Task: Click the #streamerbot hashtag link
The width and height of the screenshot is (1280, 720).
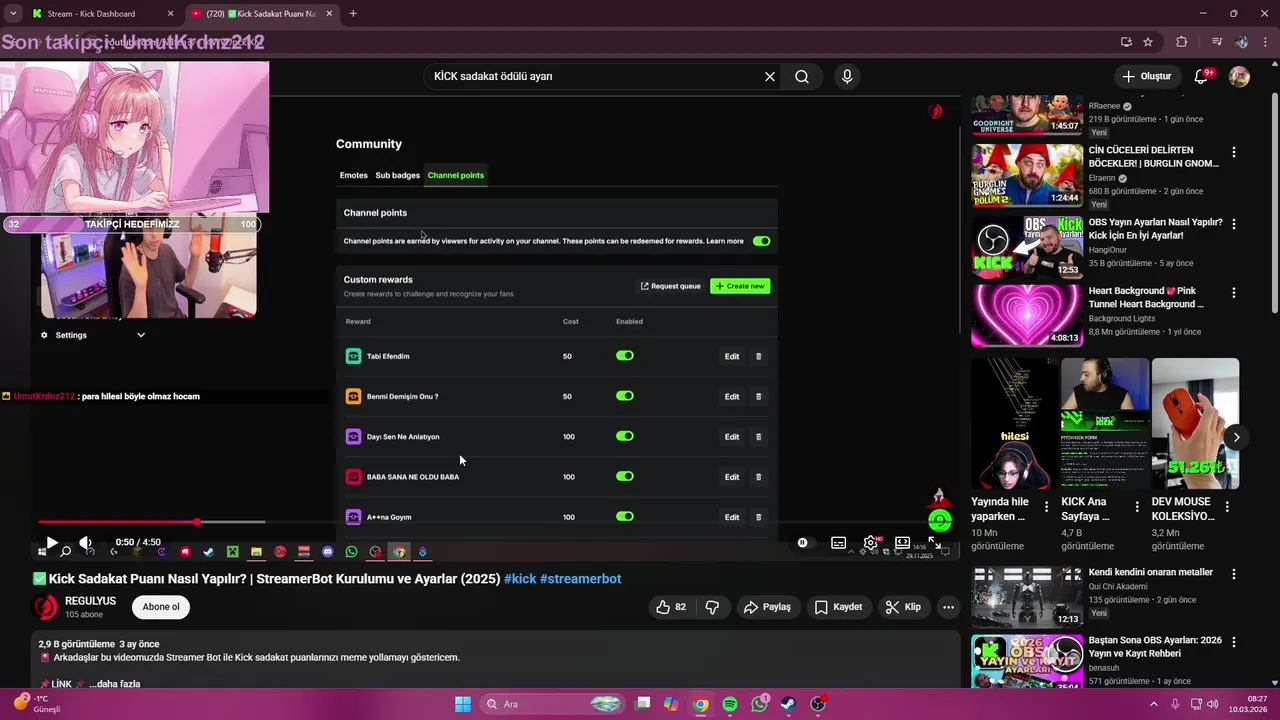Action: [581, 579]
